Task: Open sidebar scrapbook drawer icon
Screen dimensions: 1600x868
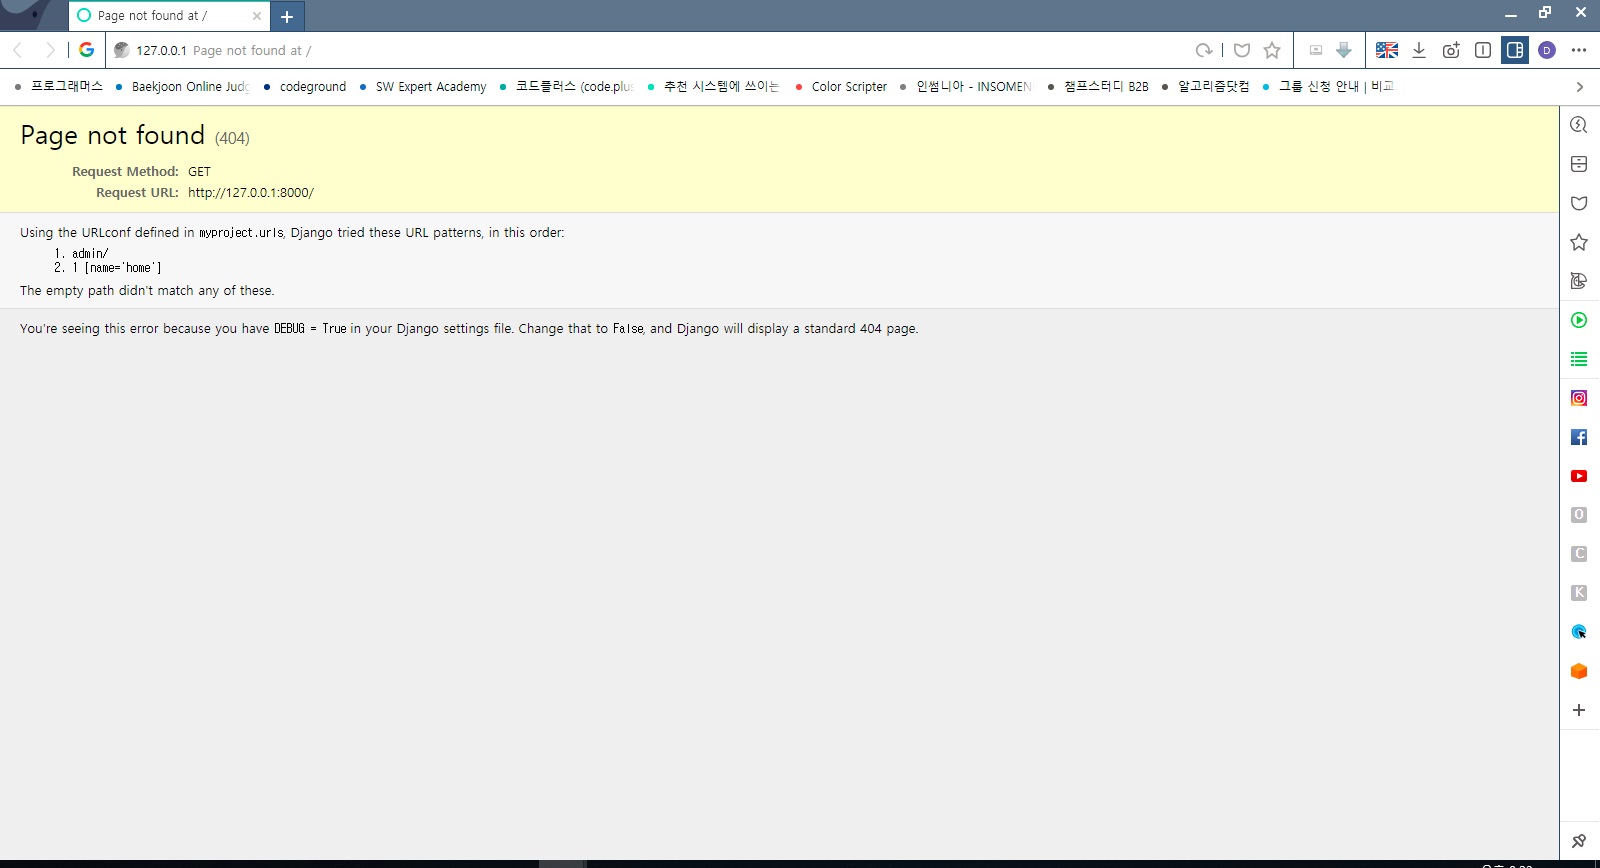Action: click(x=1579, y=164)
